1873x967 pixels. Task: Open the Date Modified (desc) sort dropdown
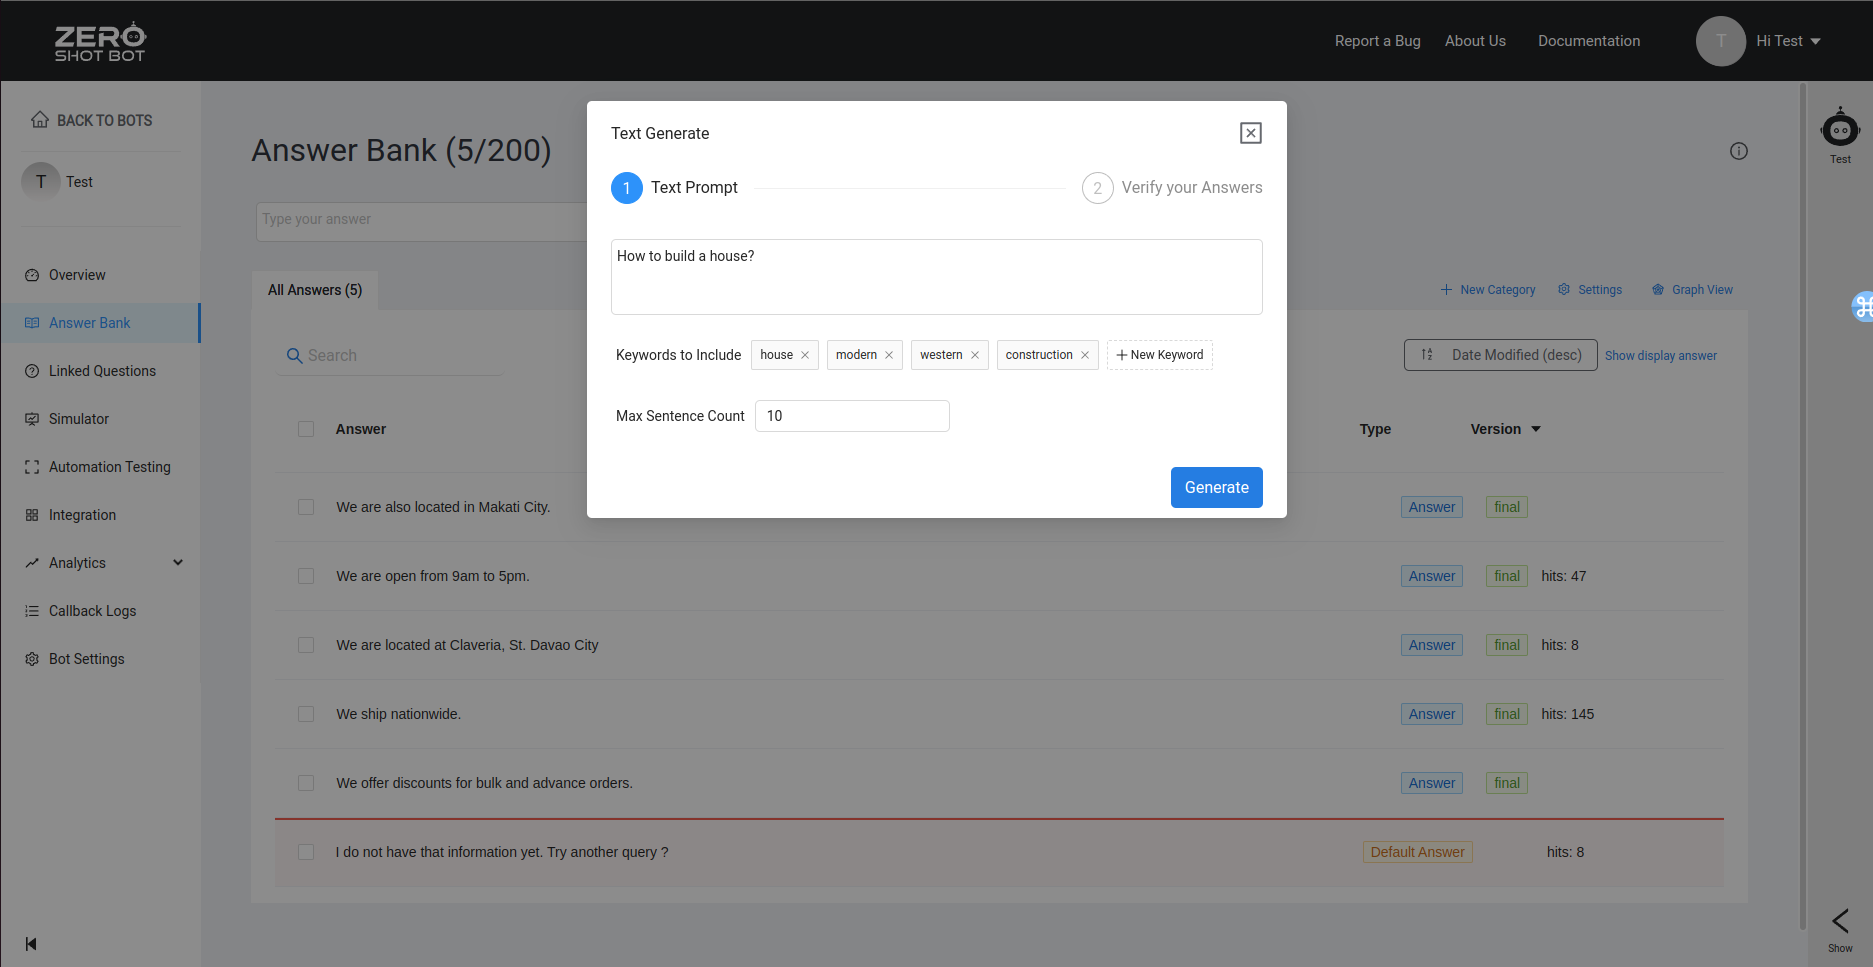click(1500, 355)
